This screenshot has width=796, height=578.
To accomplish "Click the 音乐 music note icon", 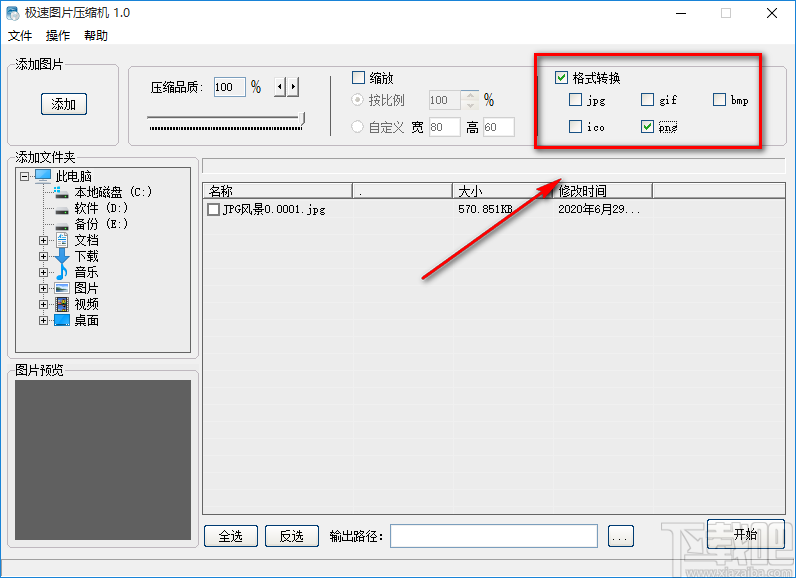I will point(62,273).
